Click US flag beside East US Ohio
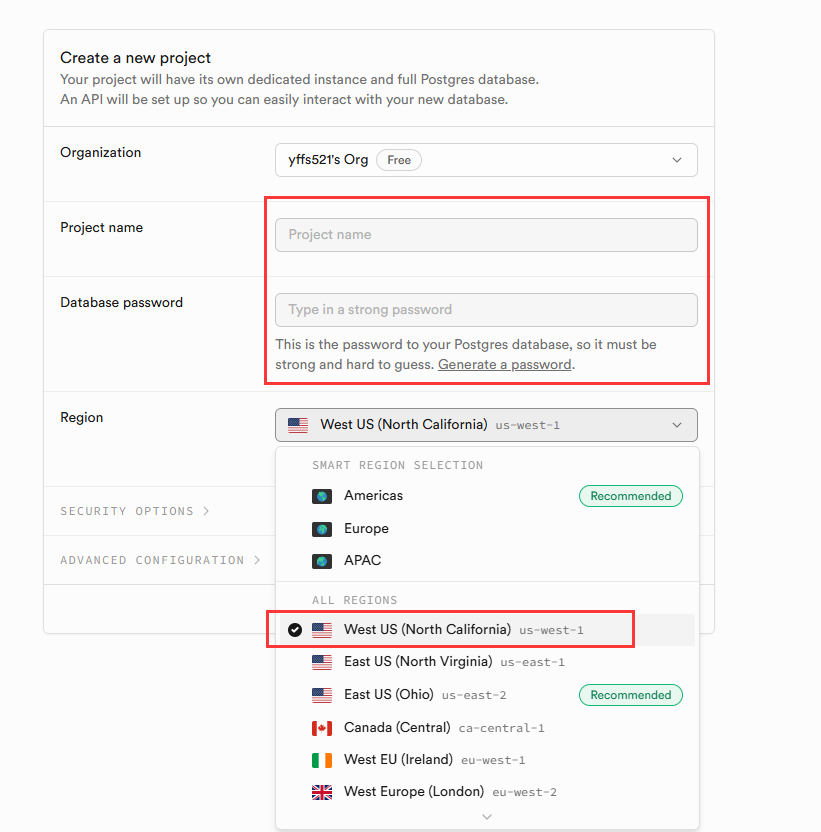 point(322,695)
